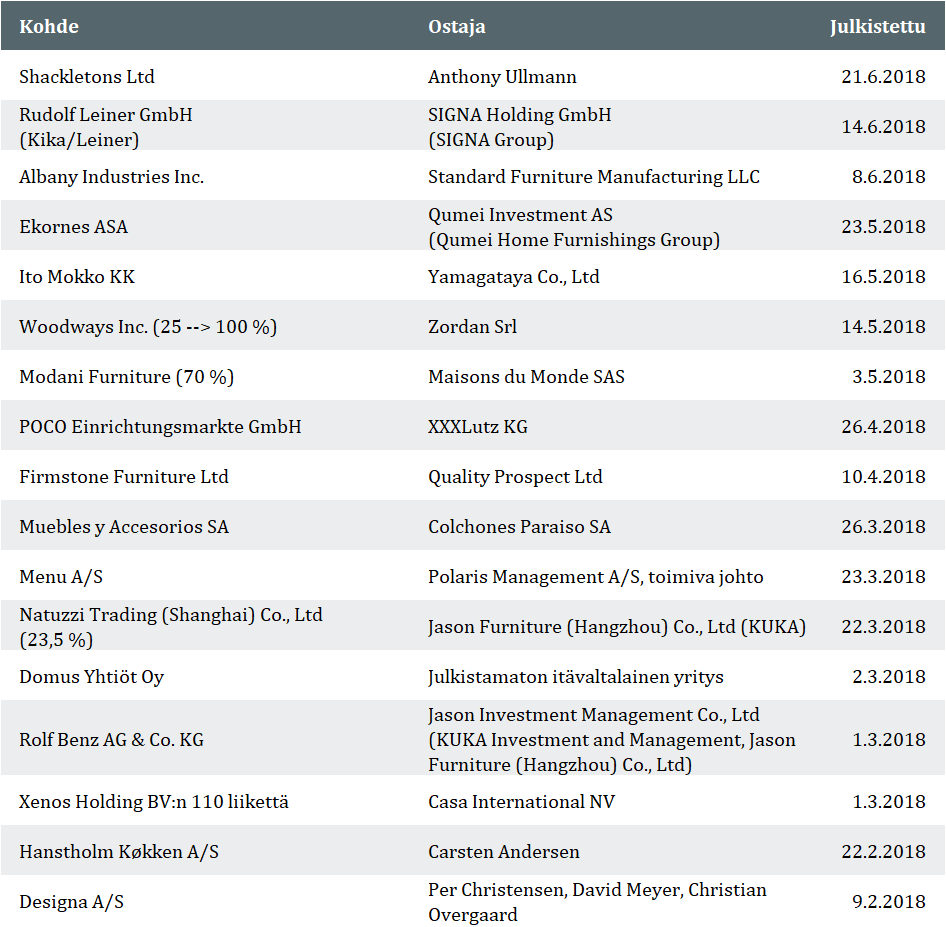Select Maisons du Monde SAS cell
This screenshot has width=946, height=927.
526,377
